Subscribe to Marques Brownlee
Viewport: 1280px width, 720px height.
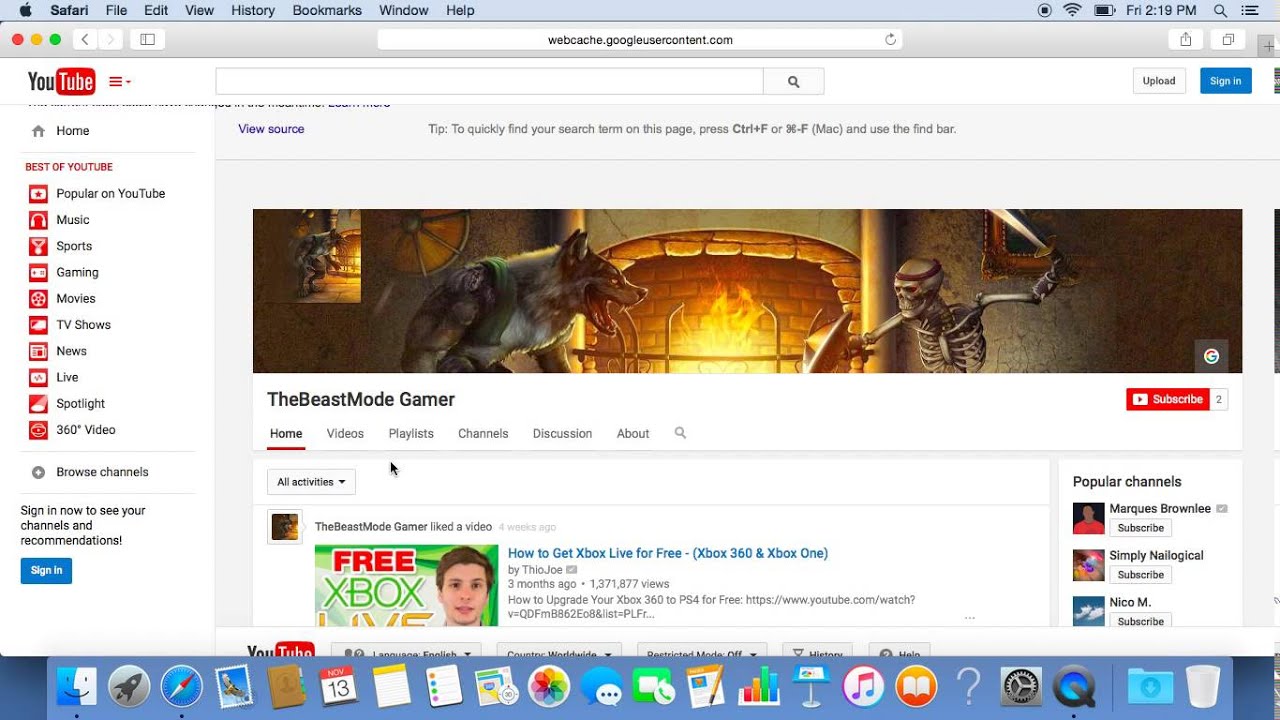[1141, 528]
